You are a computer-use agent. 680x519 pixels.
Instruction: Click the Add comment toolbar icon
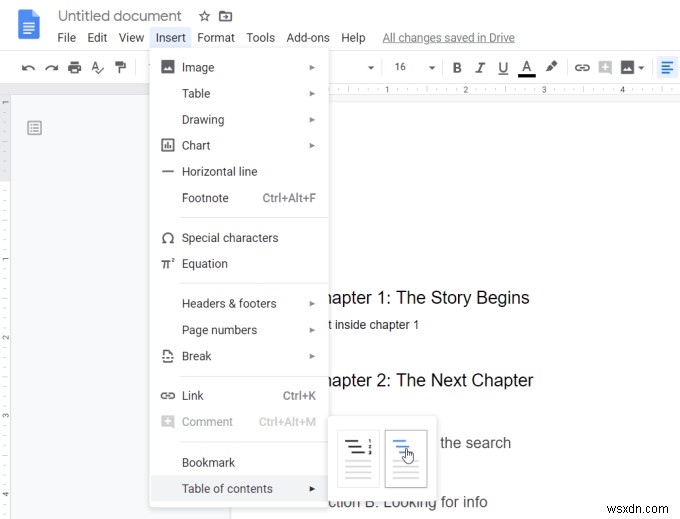tap(605, 67)
